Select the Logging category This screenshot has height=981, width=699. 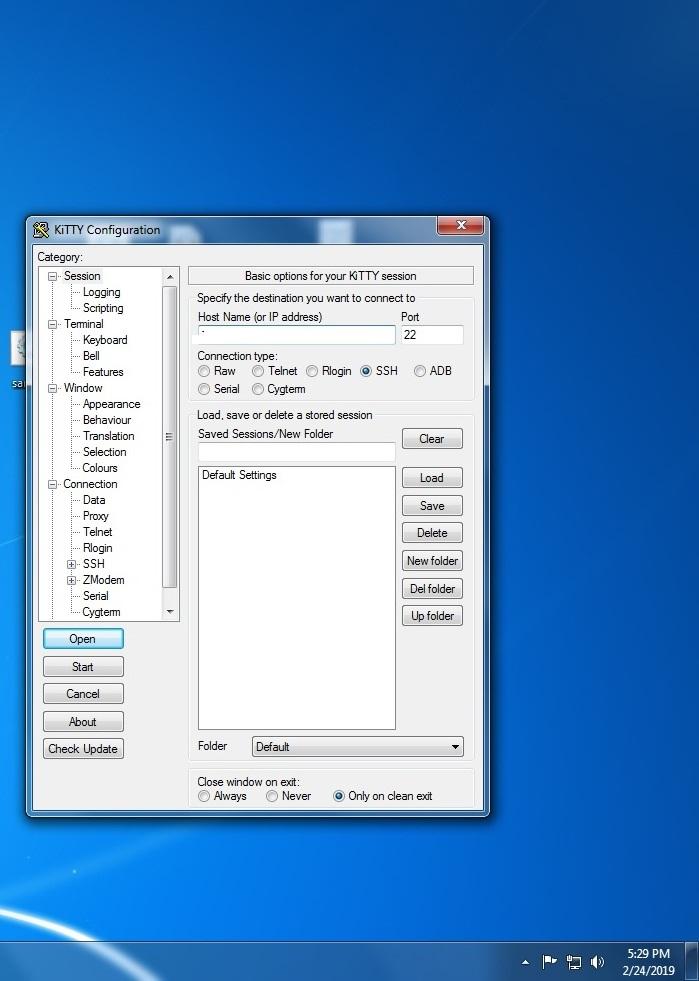tap(101, 292)
